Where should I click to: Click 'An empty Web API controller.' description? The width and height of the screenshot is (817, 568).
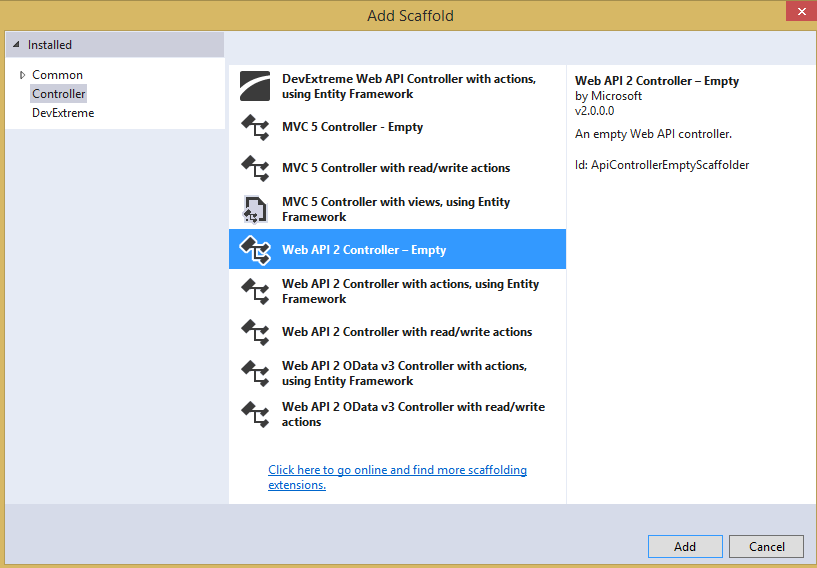click(653, 134)
